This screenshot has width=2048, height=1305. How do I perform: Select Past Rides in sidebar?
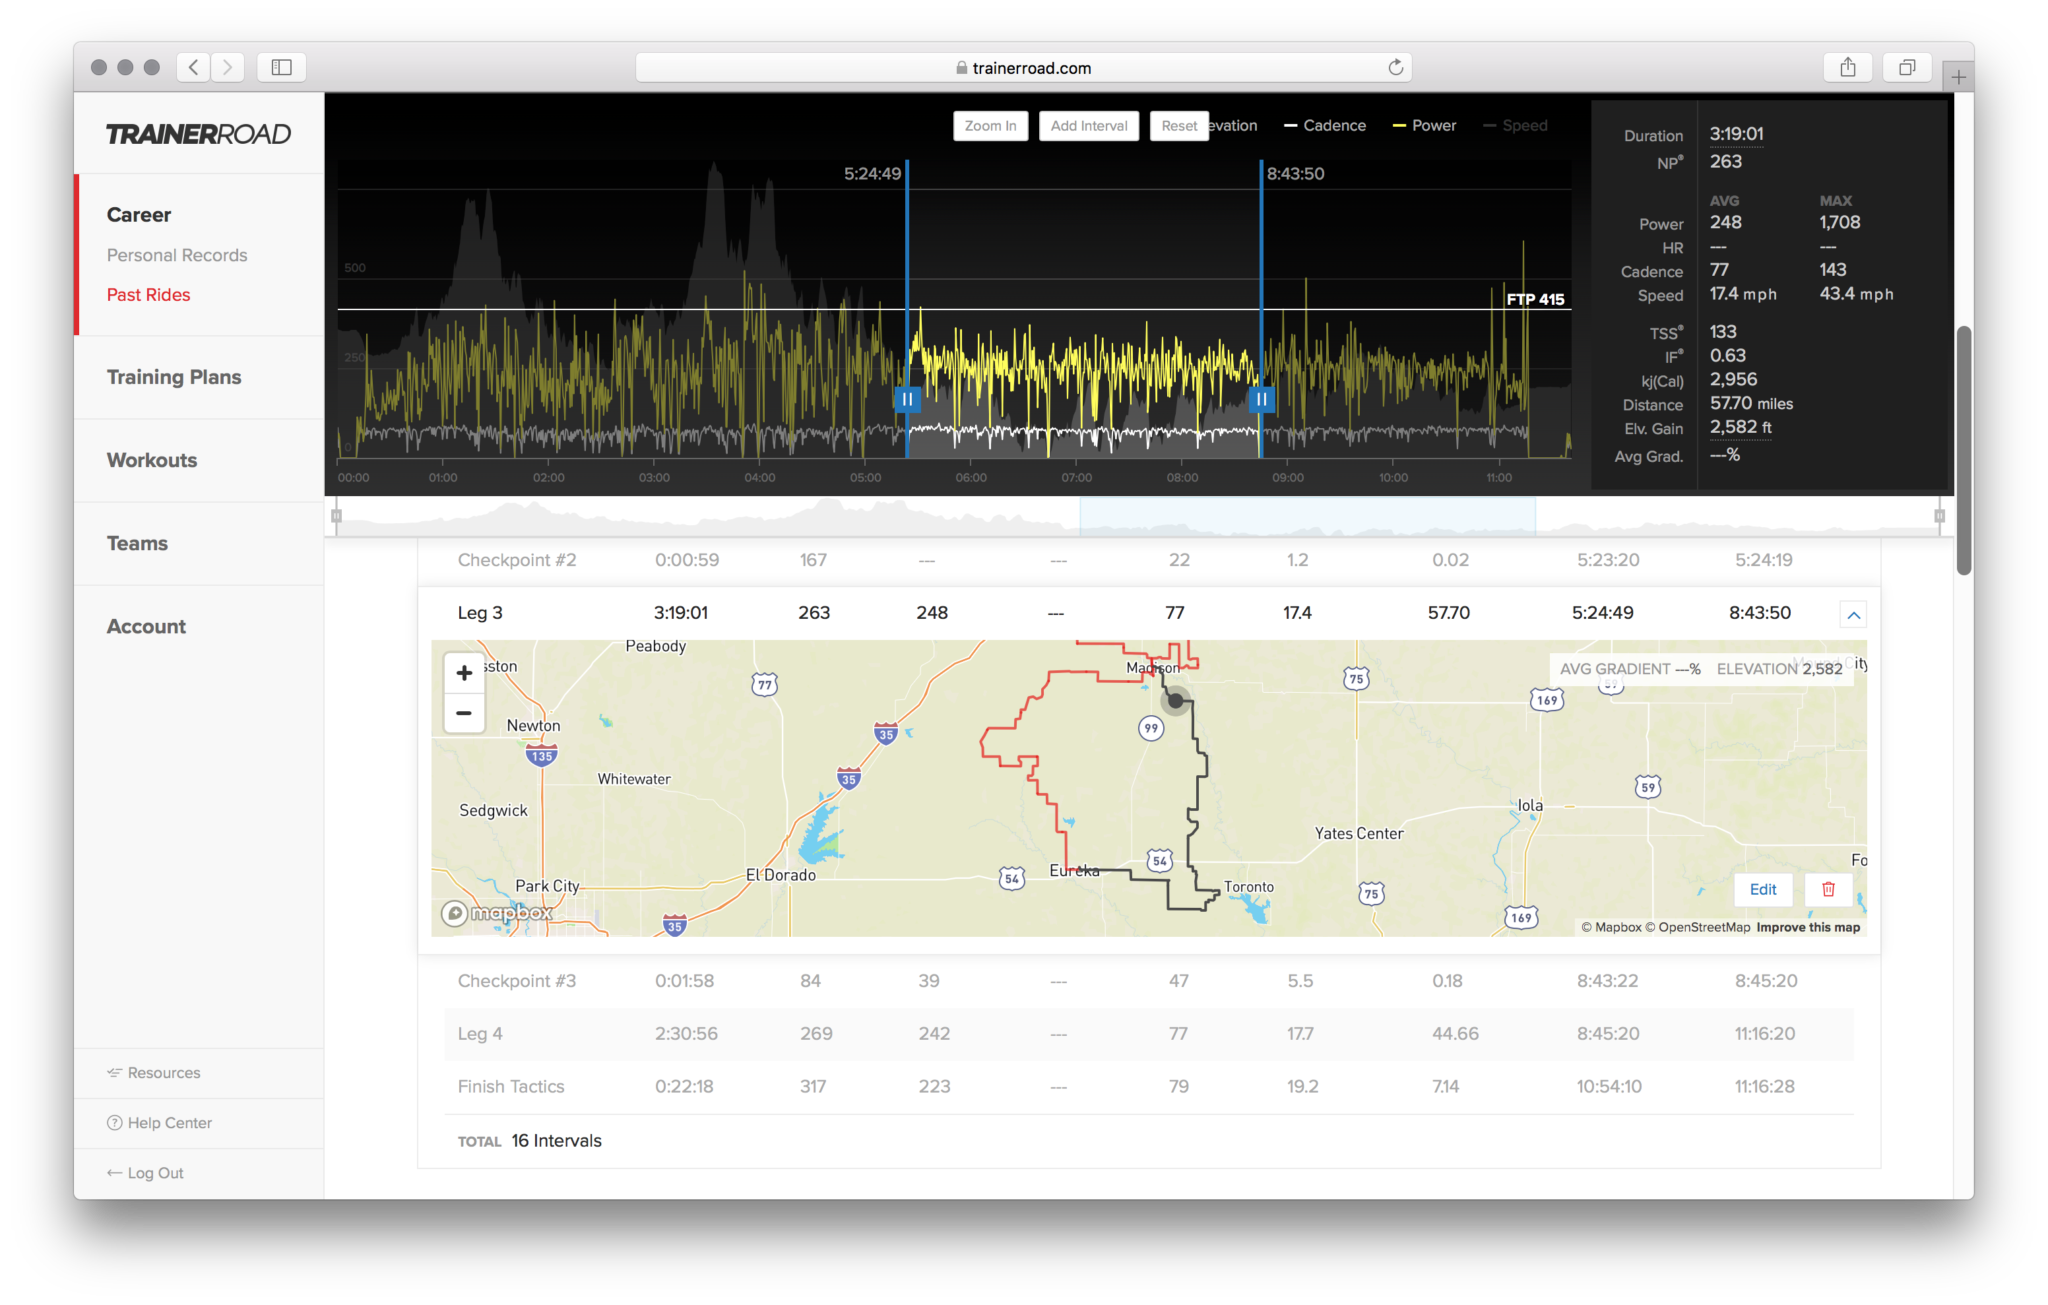148,294
